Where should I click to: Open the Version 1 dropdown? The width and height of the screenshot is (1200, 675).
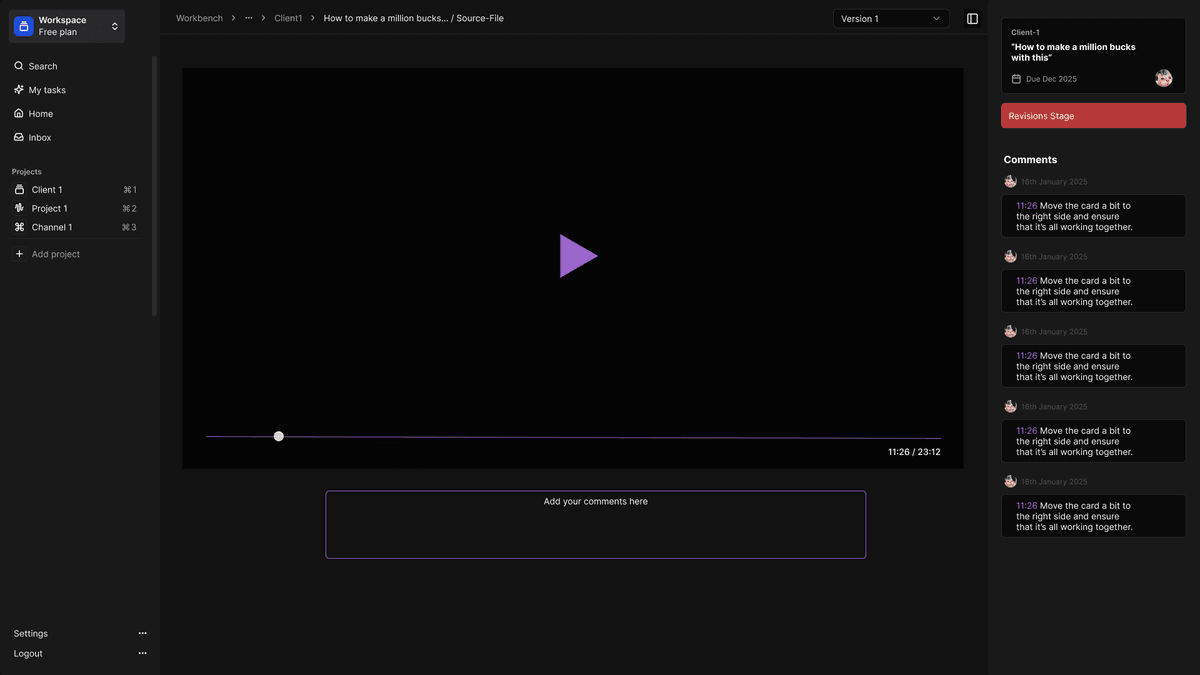[890, 19]
